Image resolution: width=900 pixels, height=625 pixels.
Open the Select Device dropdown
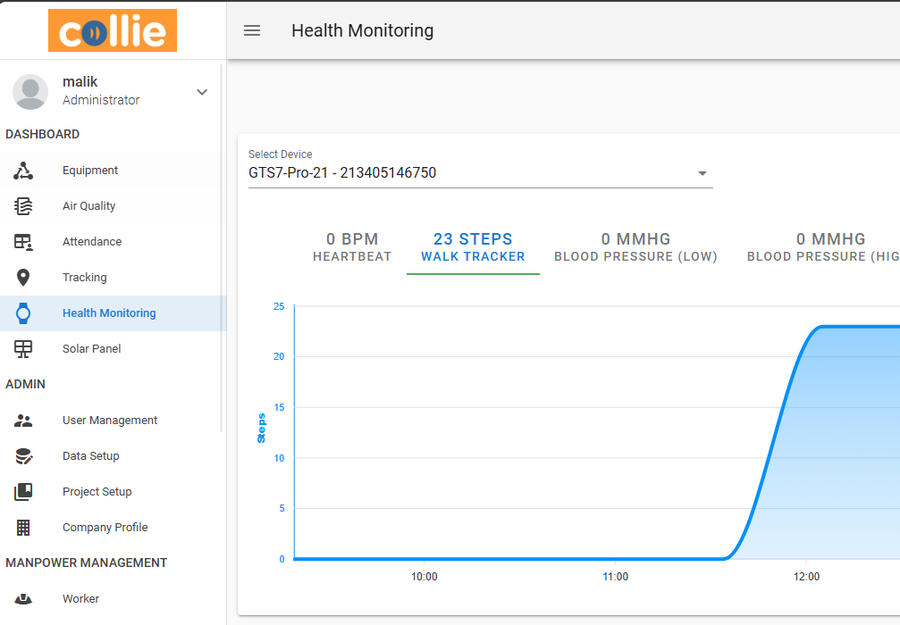click(470, 173)
